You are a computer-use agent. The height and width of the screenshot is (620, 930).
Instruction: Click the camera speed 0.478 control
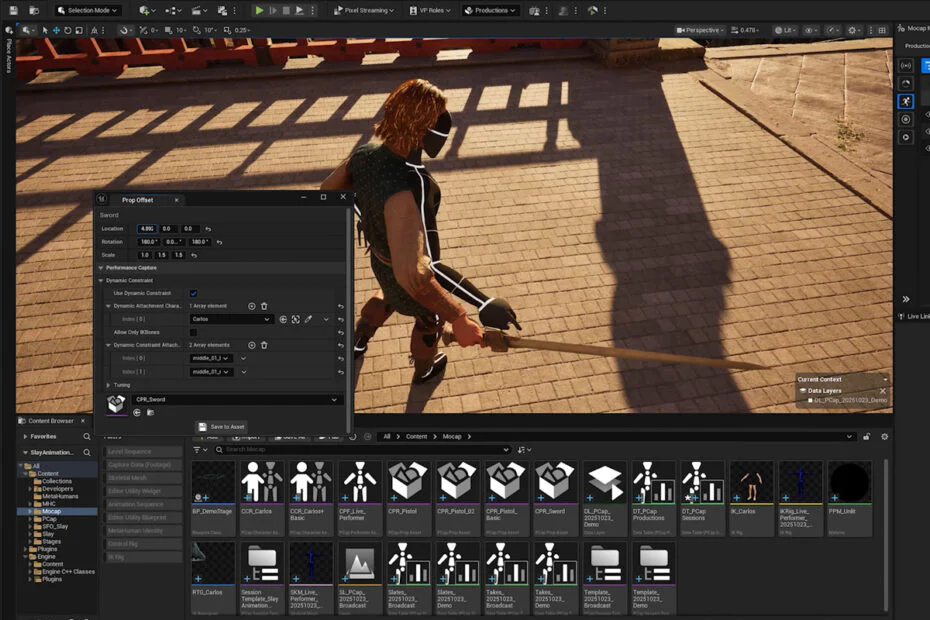click(x=744, y=30)
